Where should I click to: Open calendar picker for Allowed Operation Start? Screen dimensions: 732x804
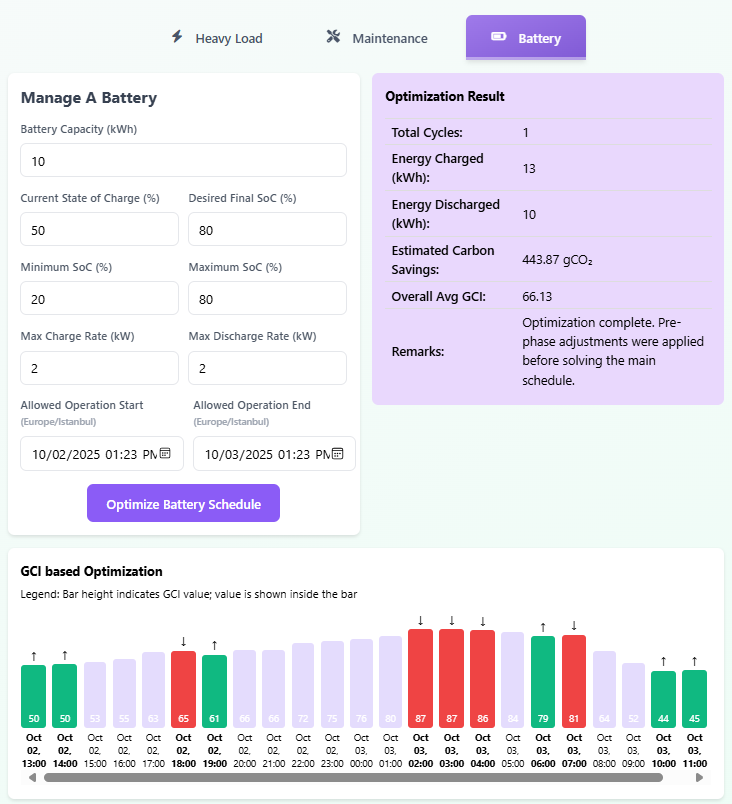(165, 454)
